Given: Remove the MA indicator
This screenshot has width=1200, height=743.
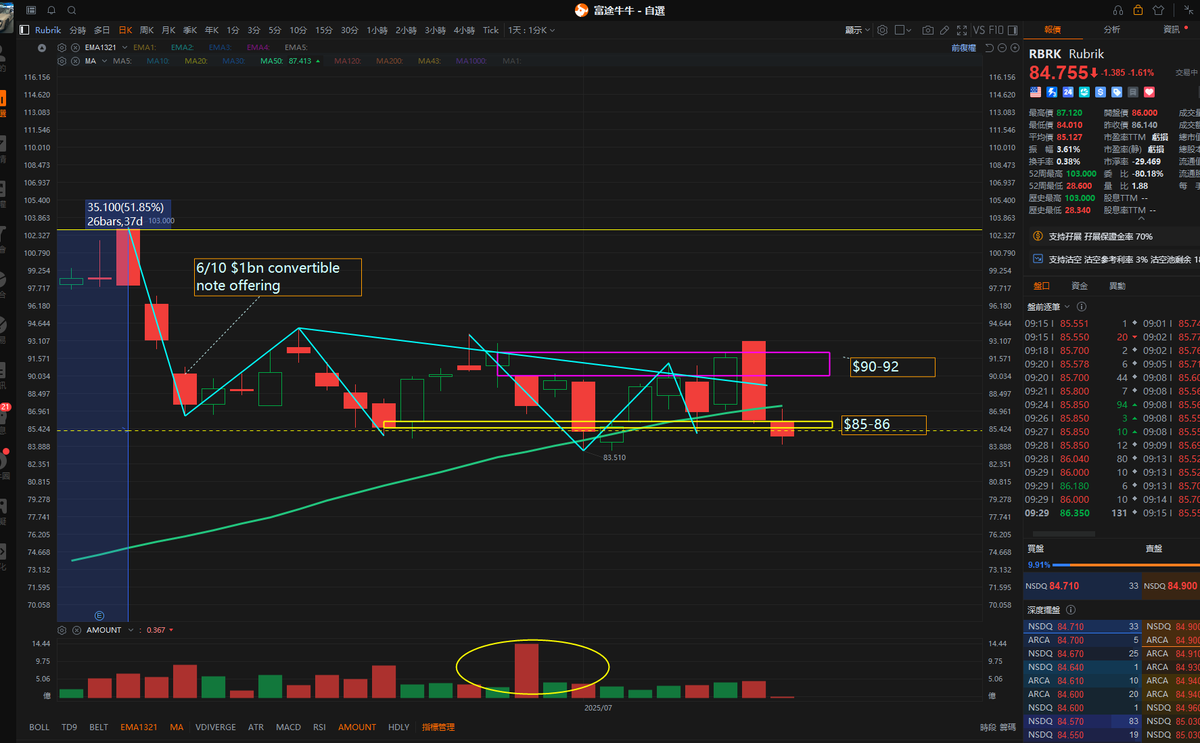Looking at the screenshot, I should coord(75,61).
